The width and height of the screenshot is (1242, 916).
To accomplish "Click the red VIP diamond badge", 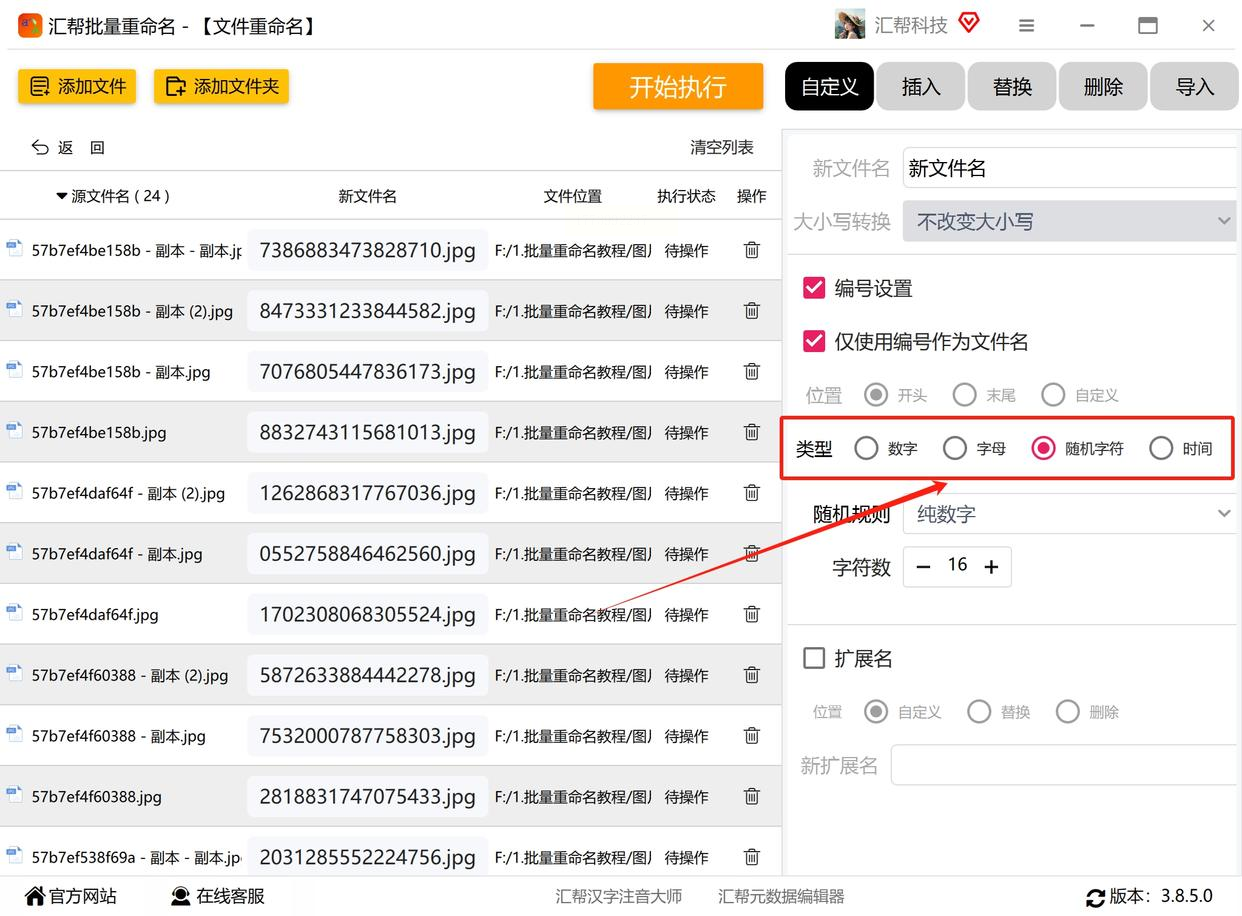I will pos(969,23).
